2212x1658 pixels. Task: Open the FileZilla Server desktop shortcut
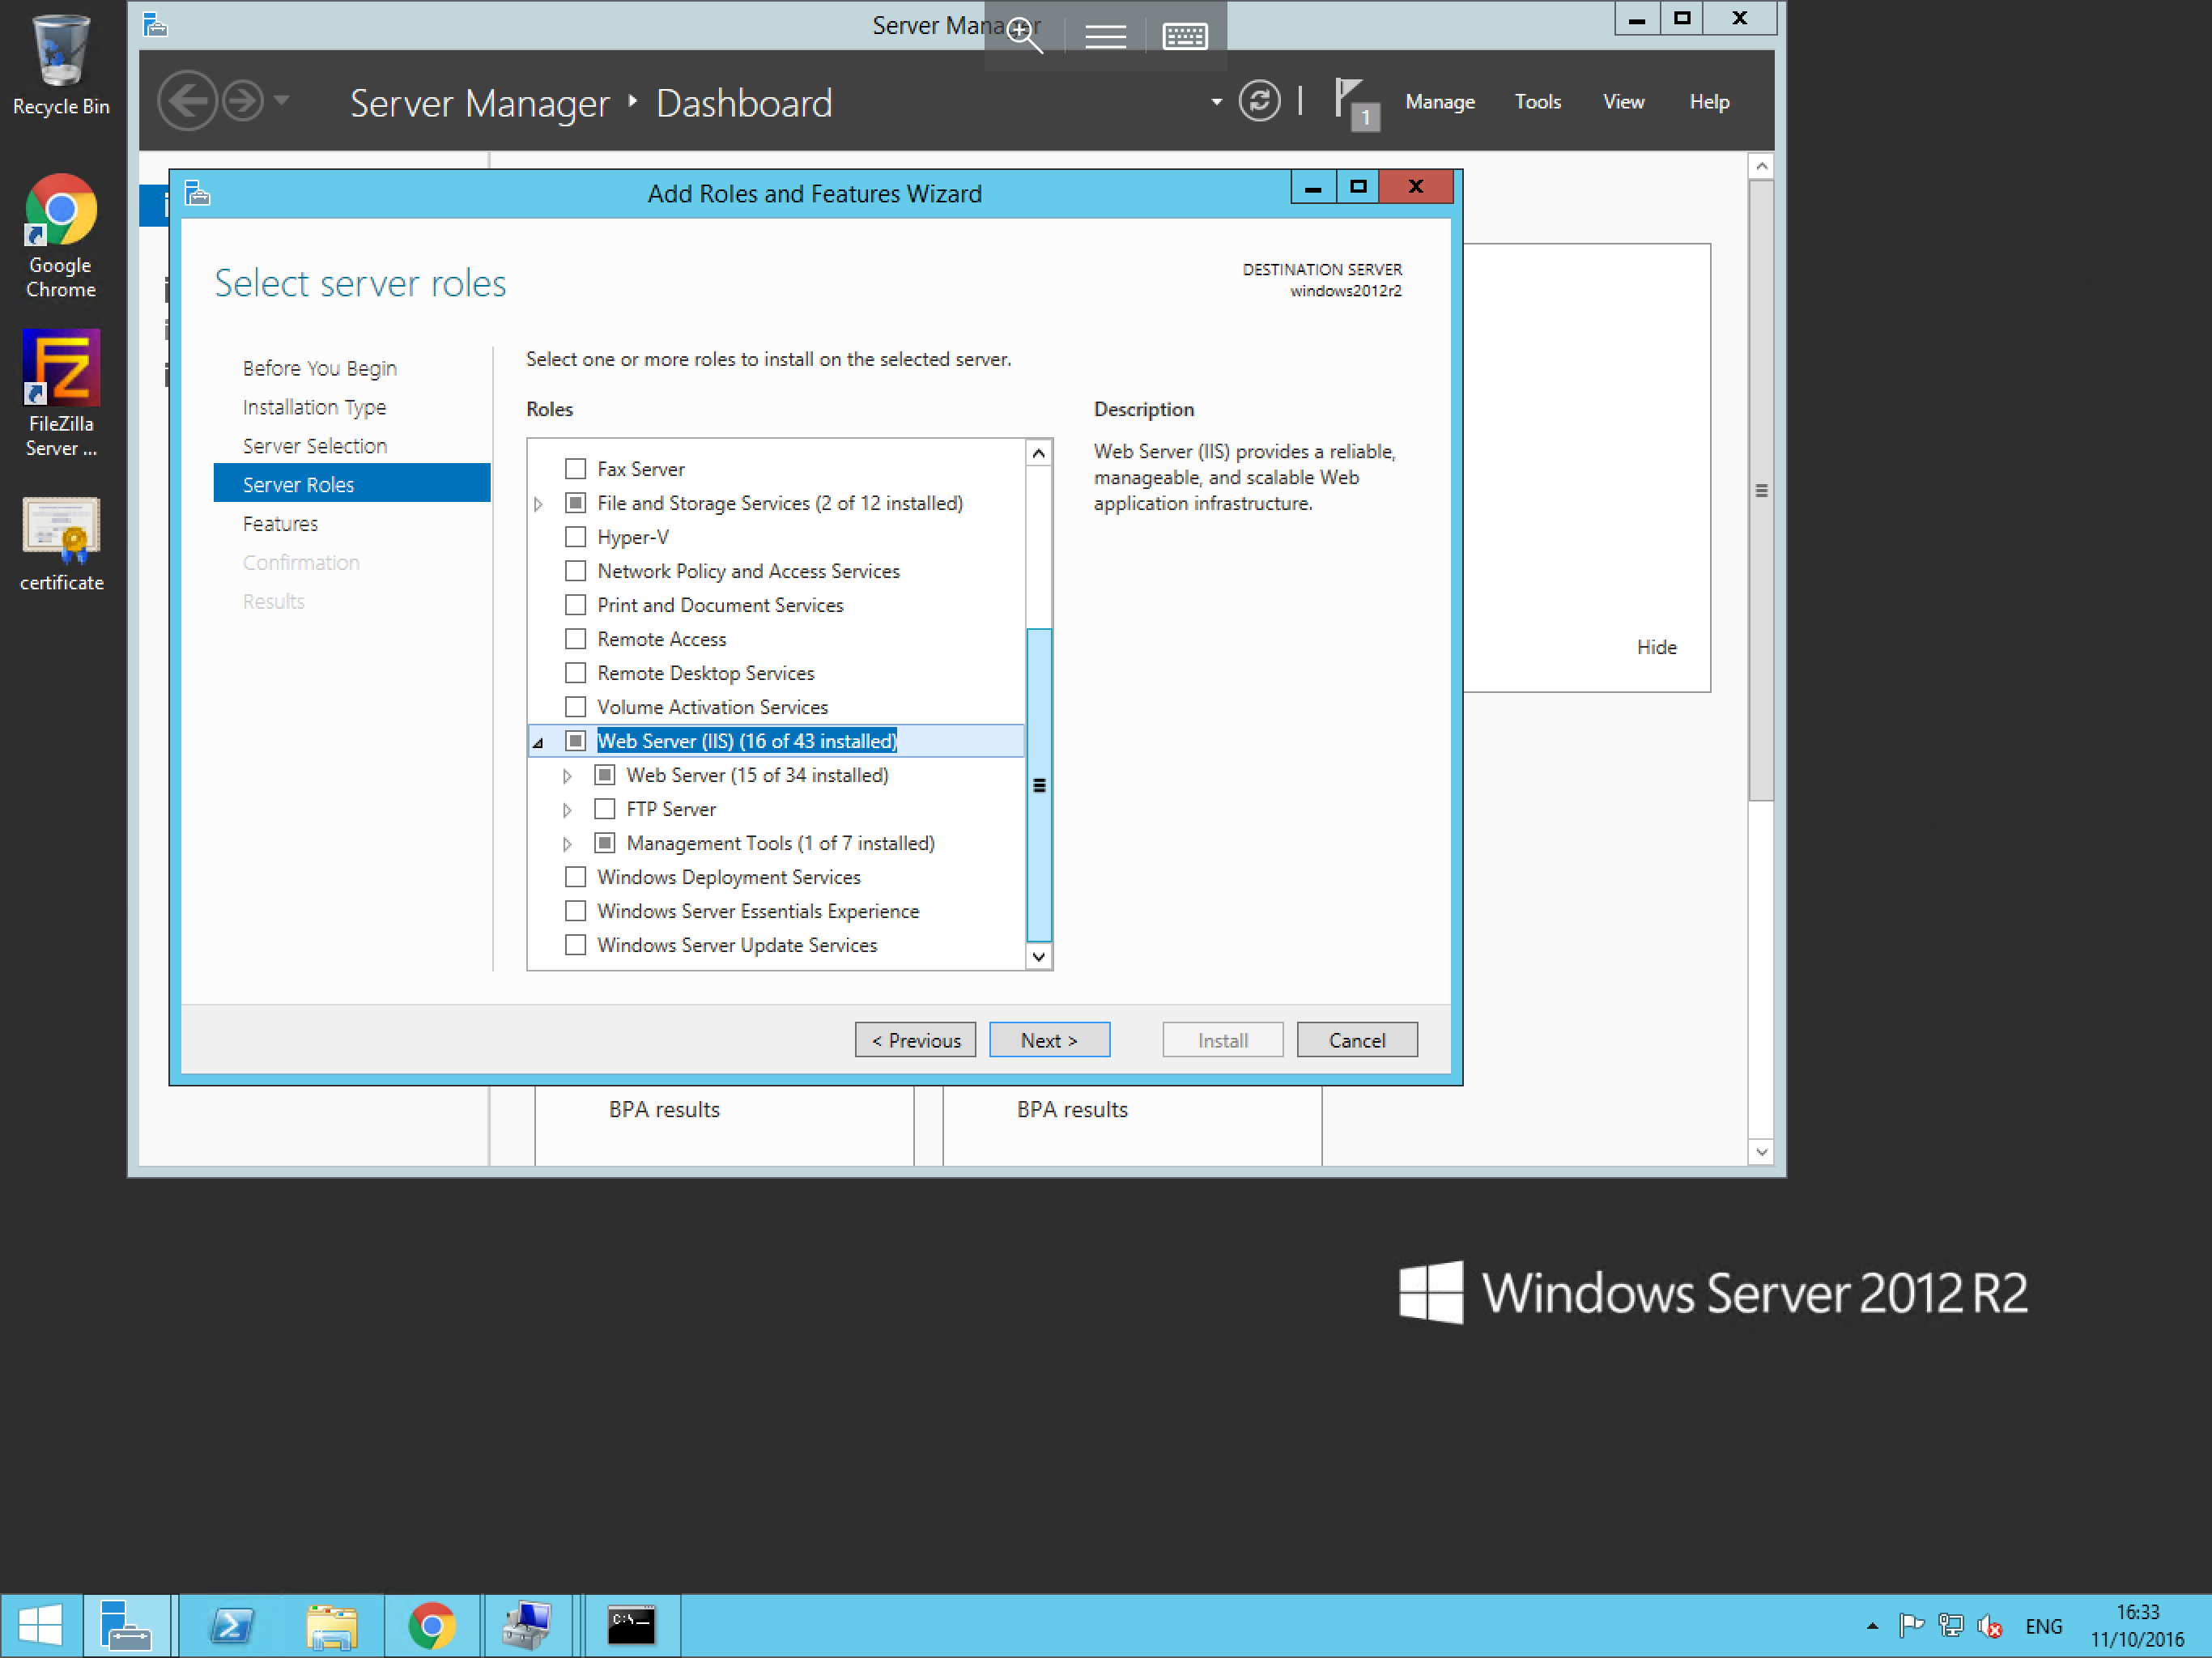(x=60, y=394)
